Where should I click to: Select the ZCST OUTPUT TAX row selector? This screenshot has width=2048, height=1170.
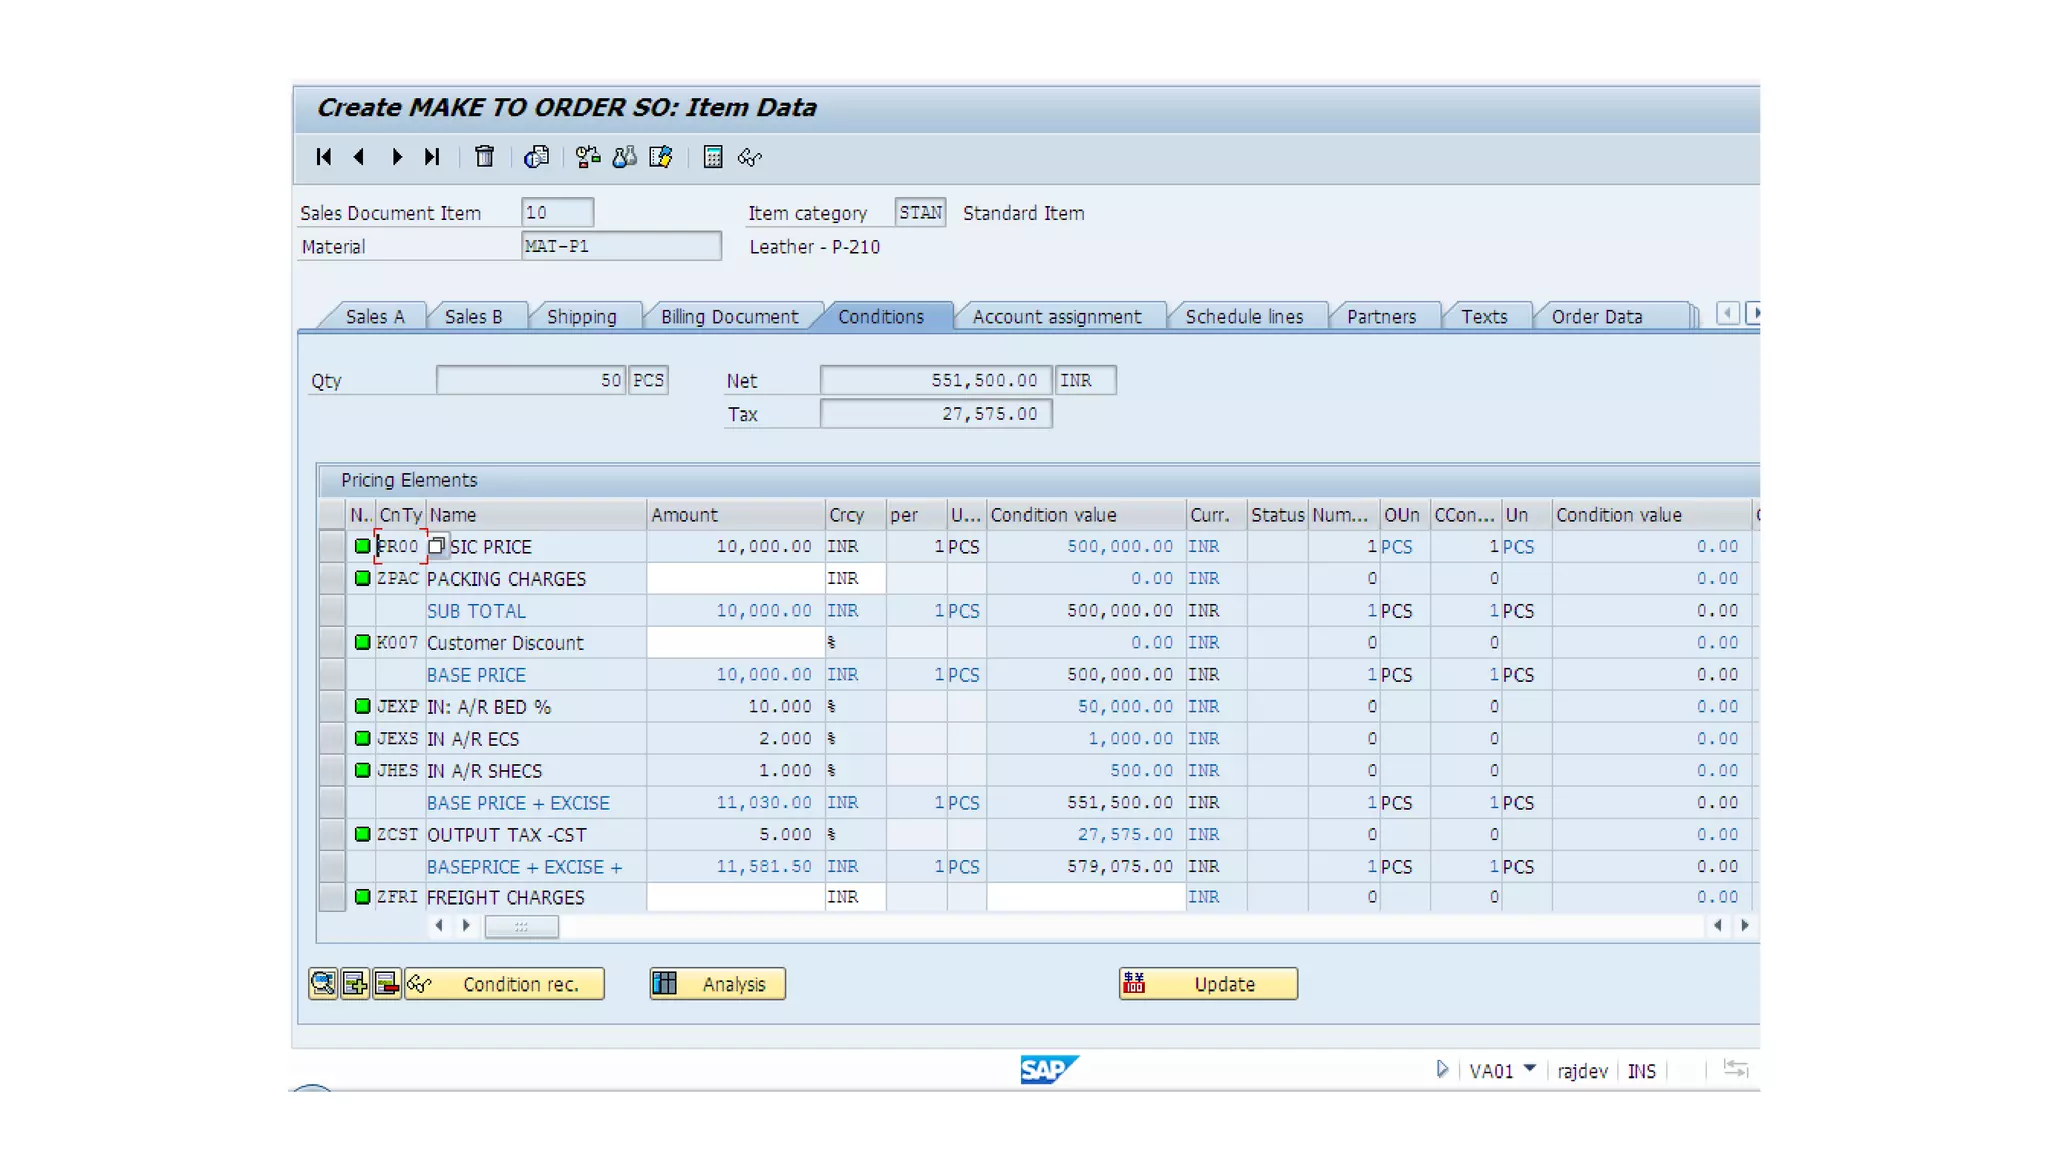click(x=331, y=835)
